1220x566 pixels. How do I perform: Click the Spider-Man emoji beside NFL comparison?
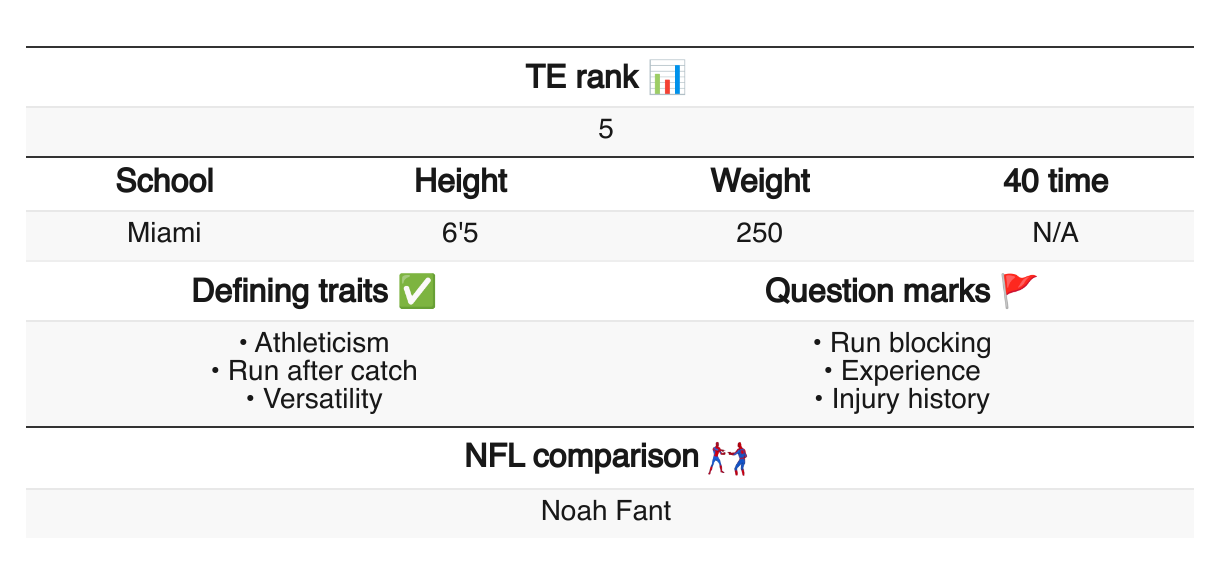[728, 458]
